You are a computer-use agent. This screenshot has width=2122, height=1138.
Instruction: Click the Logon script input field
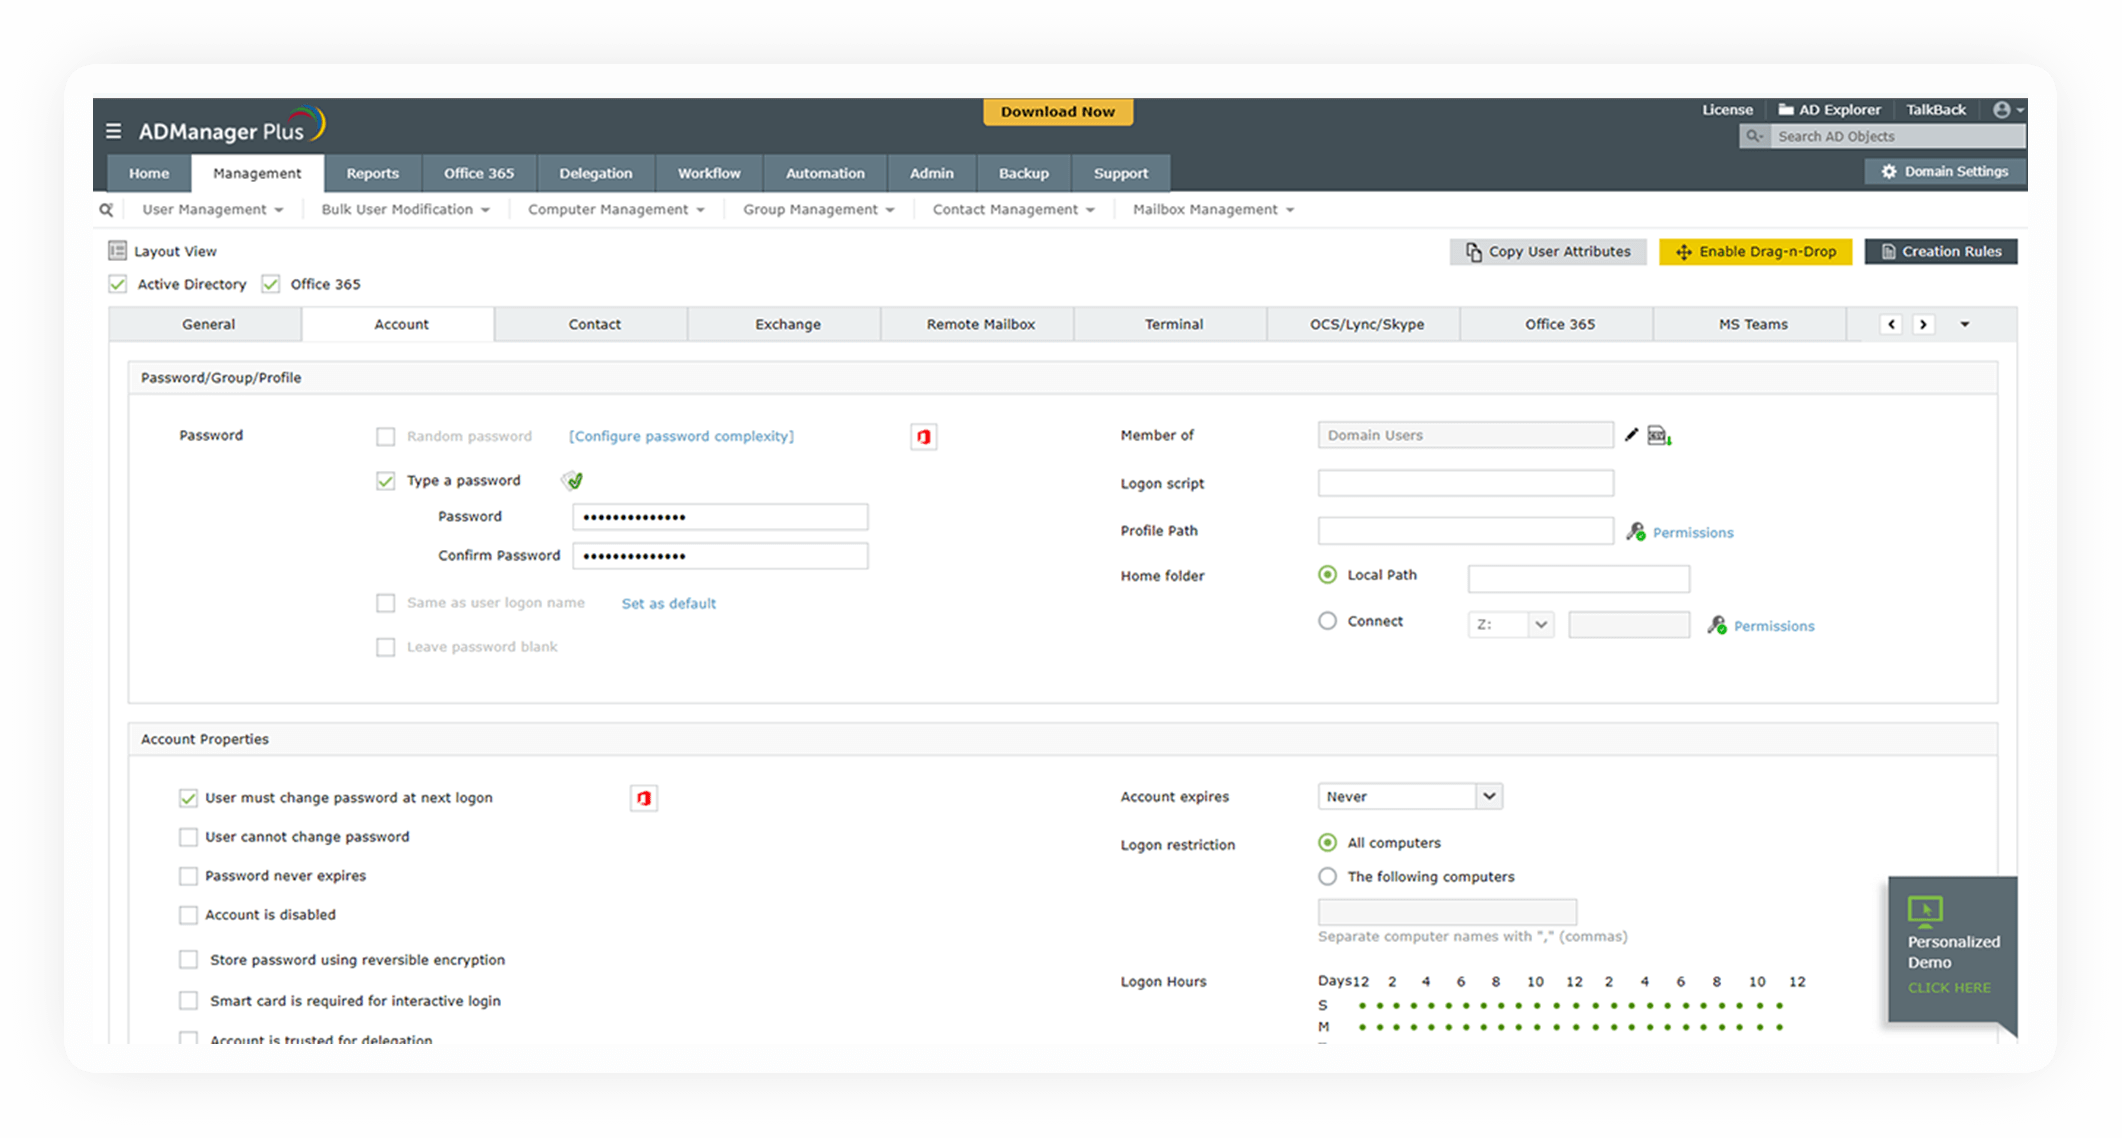pyautogui.click(x=1465, y=484)
